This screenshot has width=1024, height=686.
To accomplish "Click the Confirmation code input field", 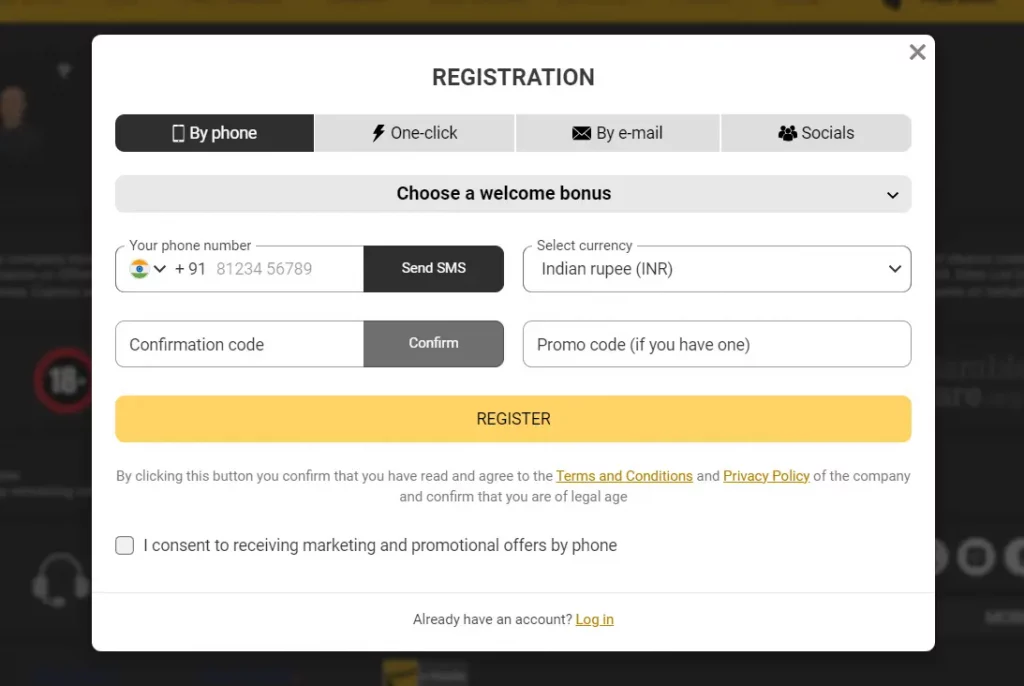I will click(239, 344).
